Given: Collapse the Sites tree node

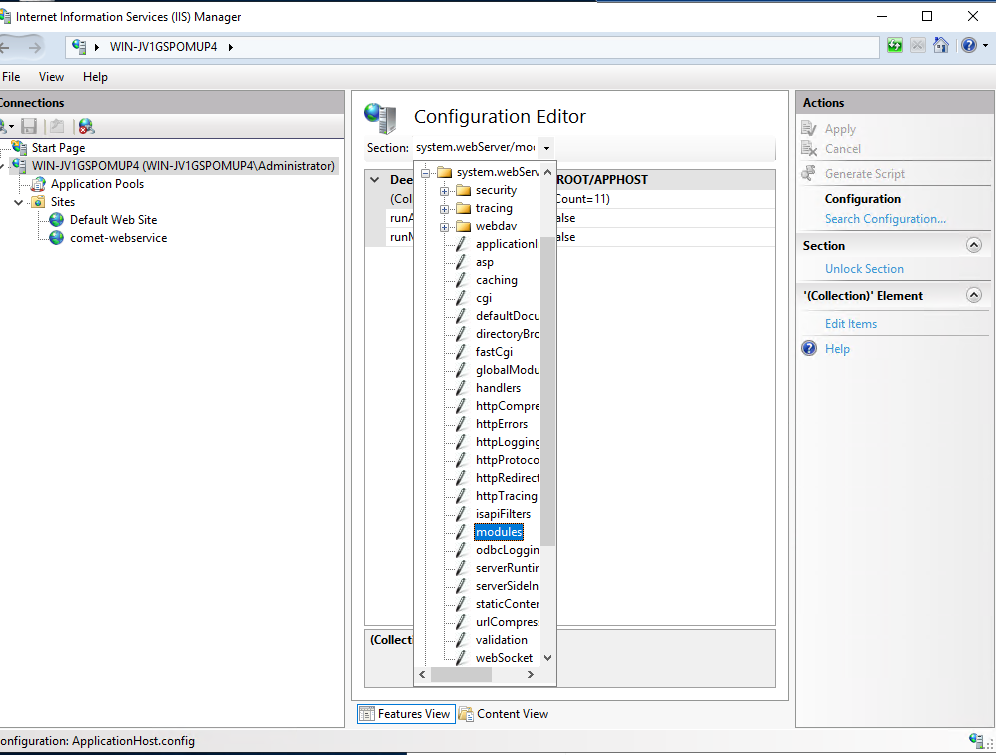Looking at the screenshot, I should click(19, 202).
